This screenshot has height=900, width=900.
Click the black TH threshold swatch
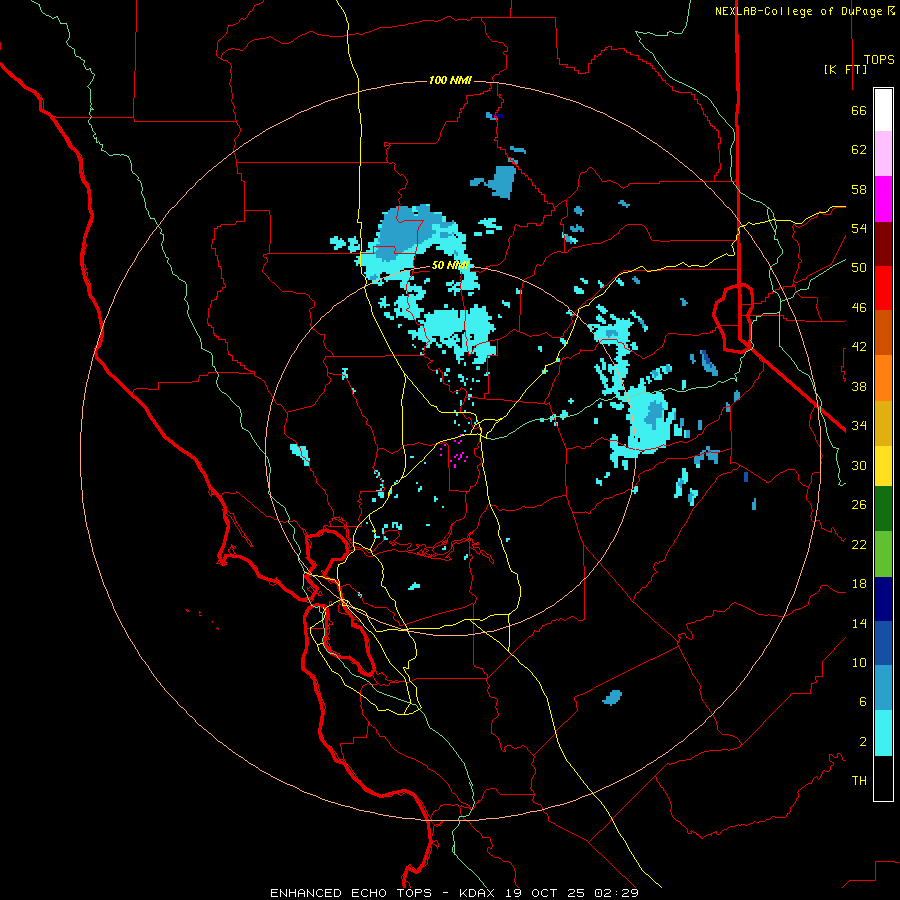[x=883, y=778]
